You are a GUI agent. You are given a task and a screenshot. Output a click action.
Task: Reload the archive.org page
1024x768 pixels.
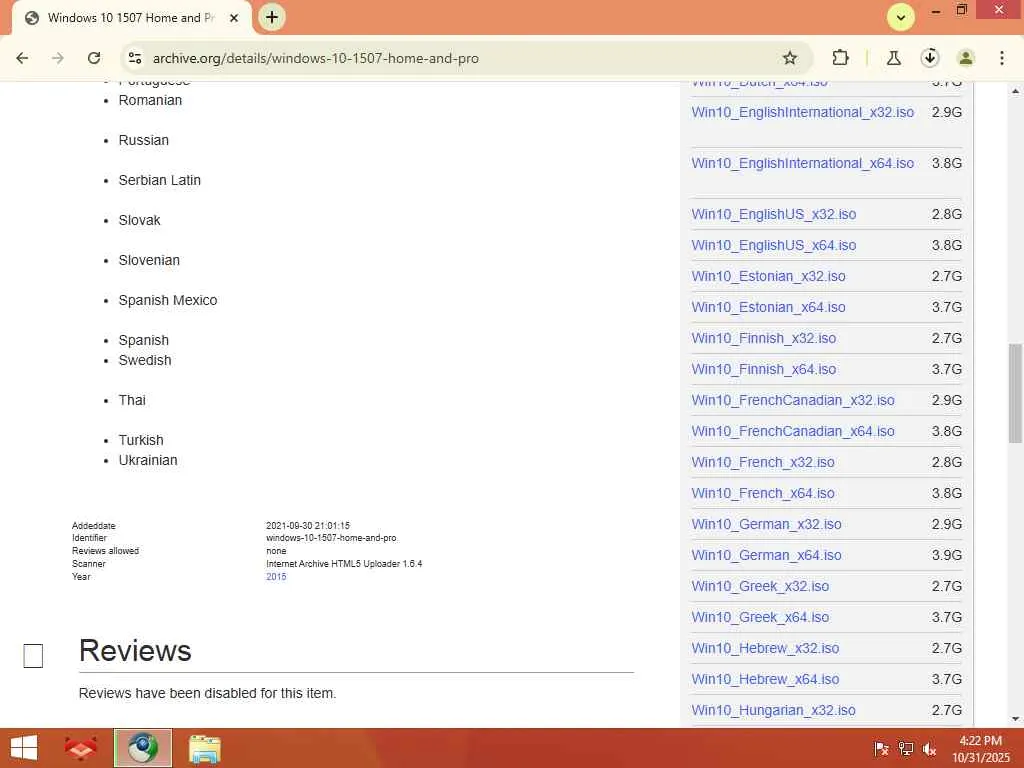[x=94, y=58]
